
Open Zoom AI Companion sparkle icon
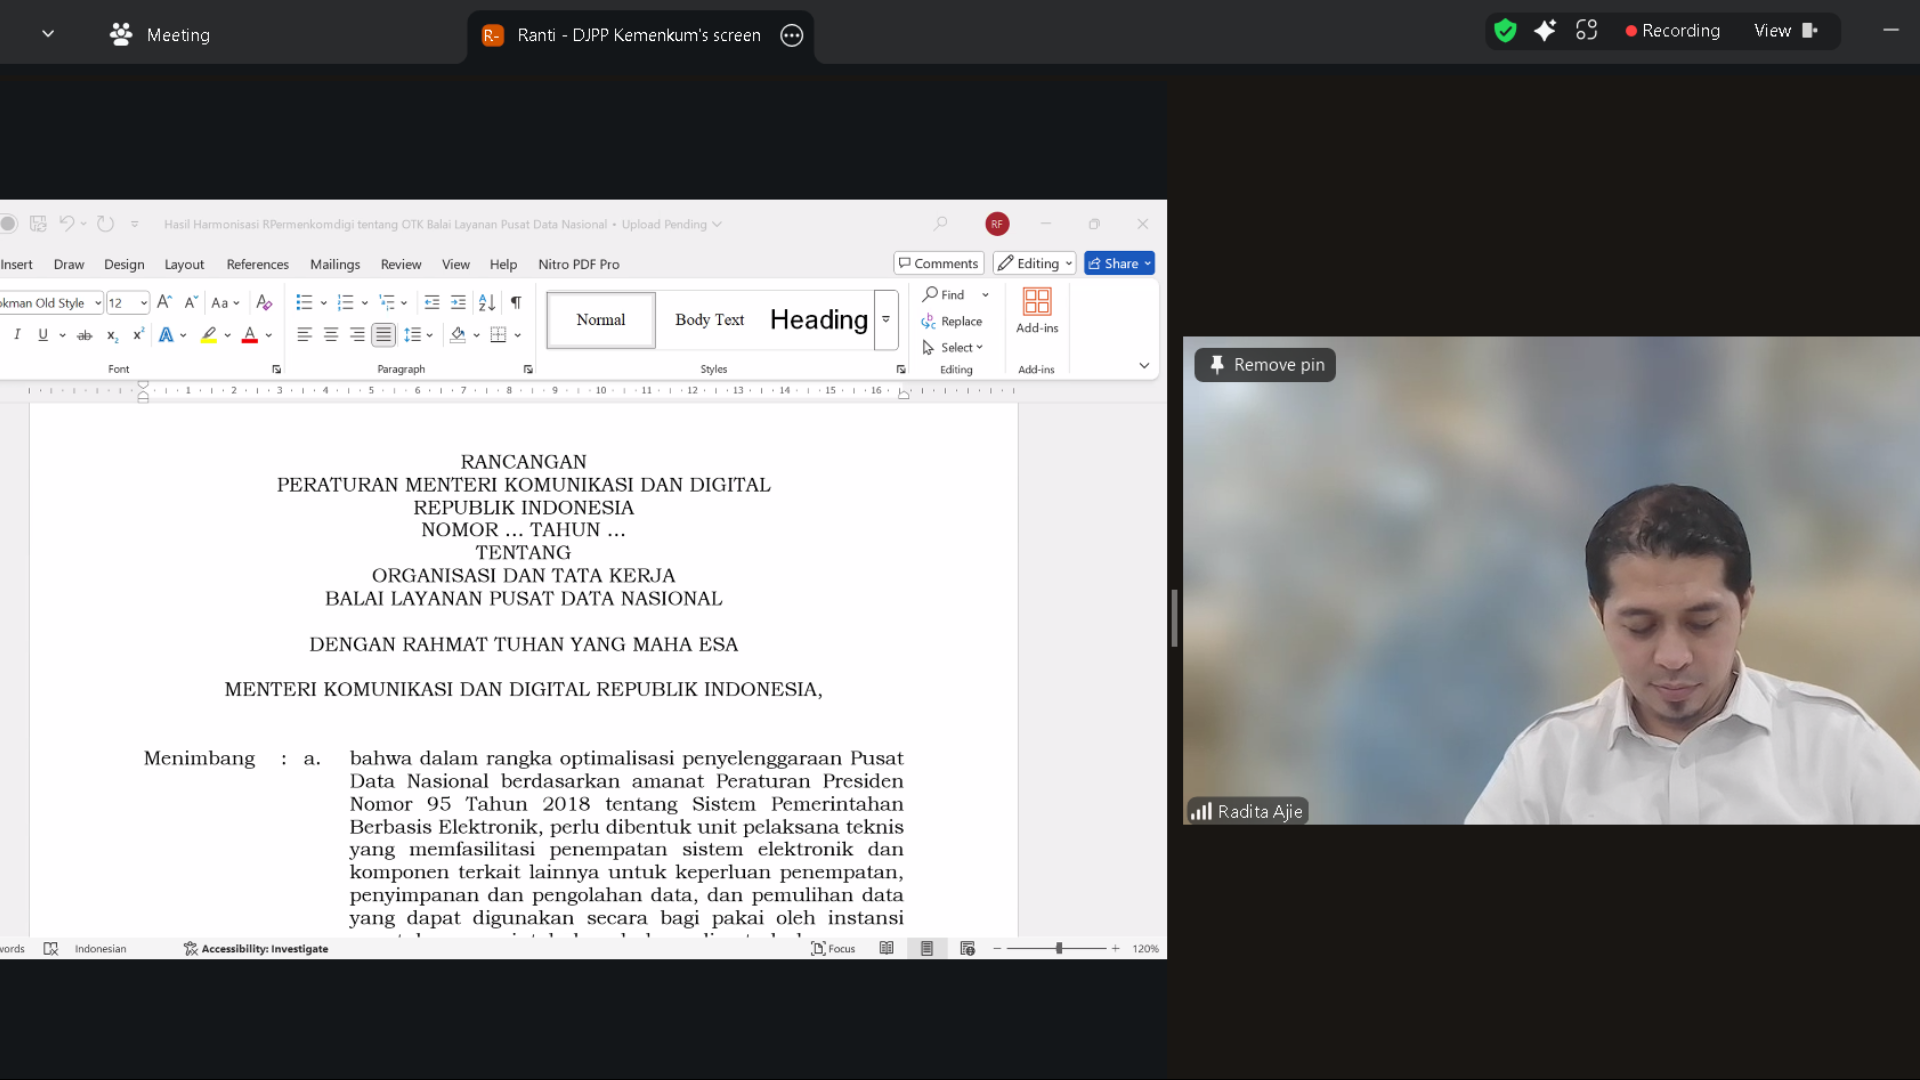click(1544, 31)
